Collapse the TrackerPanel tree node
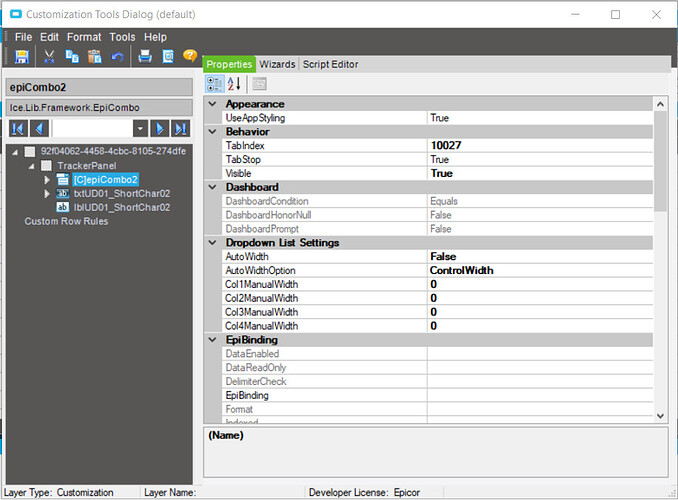678x500 pixels. click(32, 166)
